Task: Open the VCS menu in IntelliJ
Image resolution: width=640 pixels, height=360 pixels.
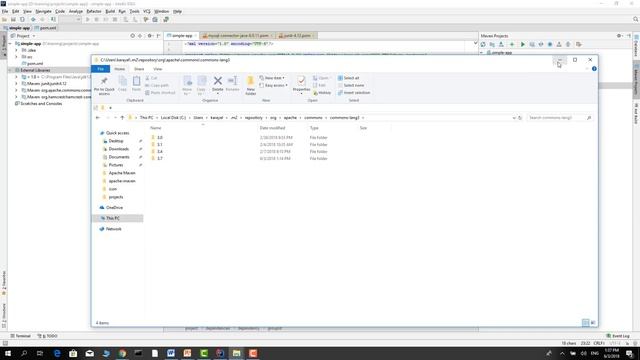Action: click(x=147, y=11)
